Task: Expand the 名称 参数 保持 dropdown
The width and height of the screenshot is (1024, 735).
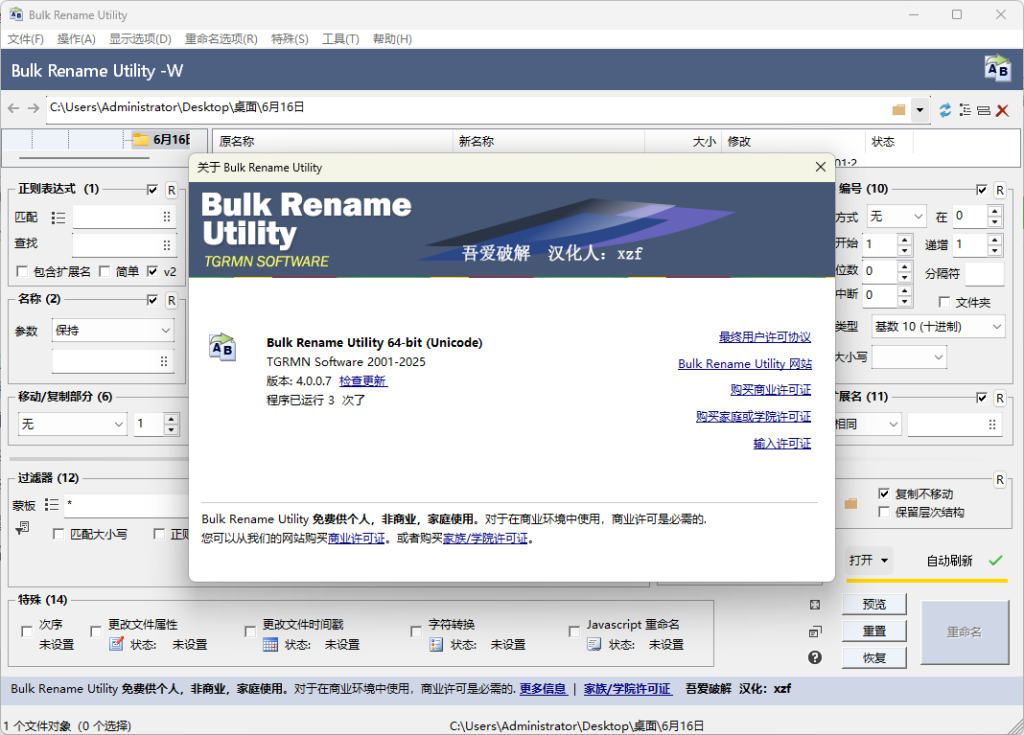Action: (x=113, y=330)
